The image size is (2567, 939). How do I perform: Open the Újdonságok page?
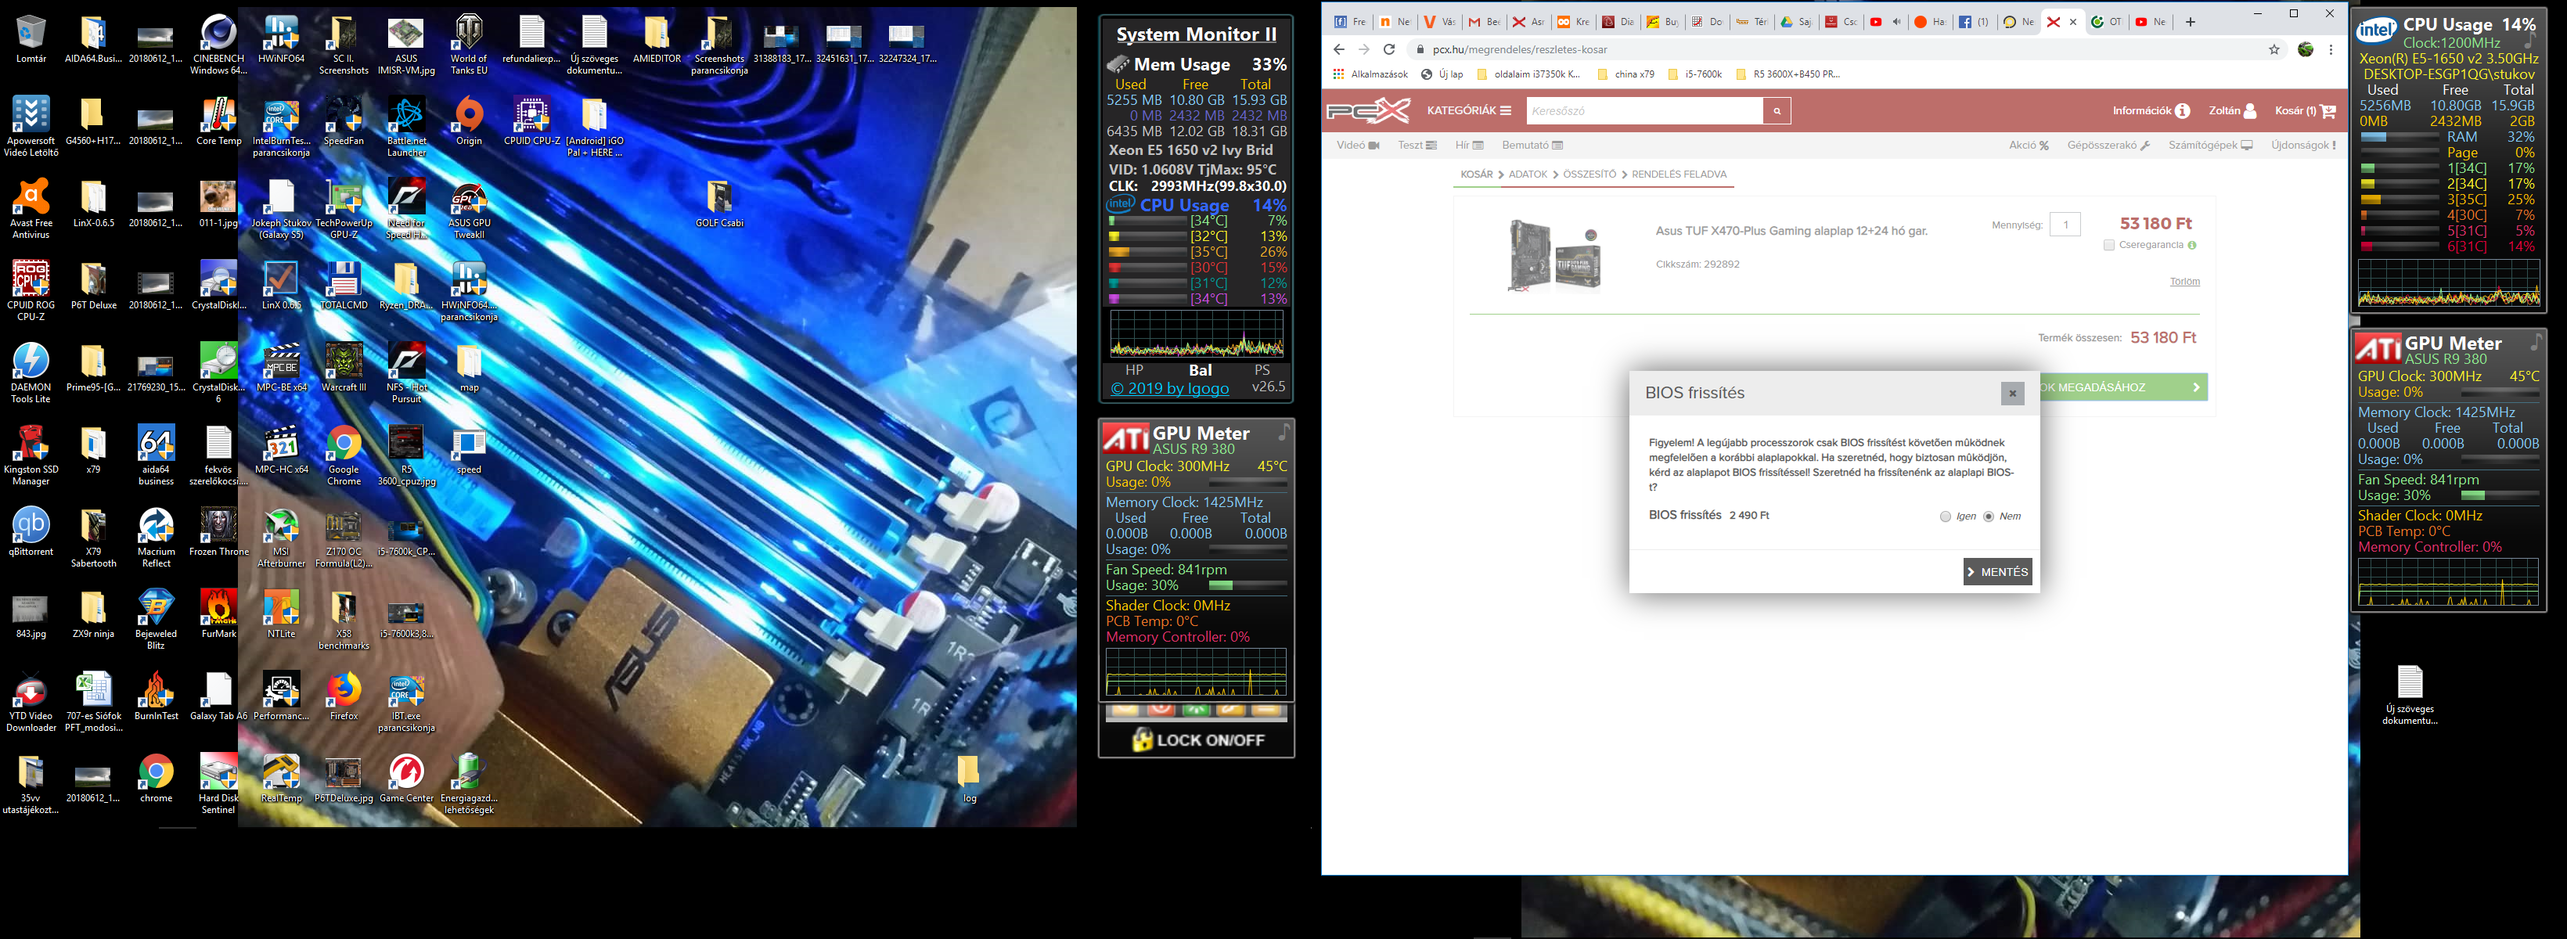[x=2303, y=146]
